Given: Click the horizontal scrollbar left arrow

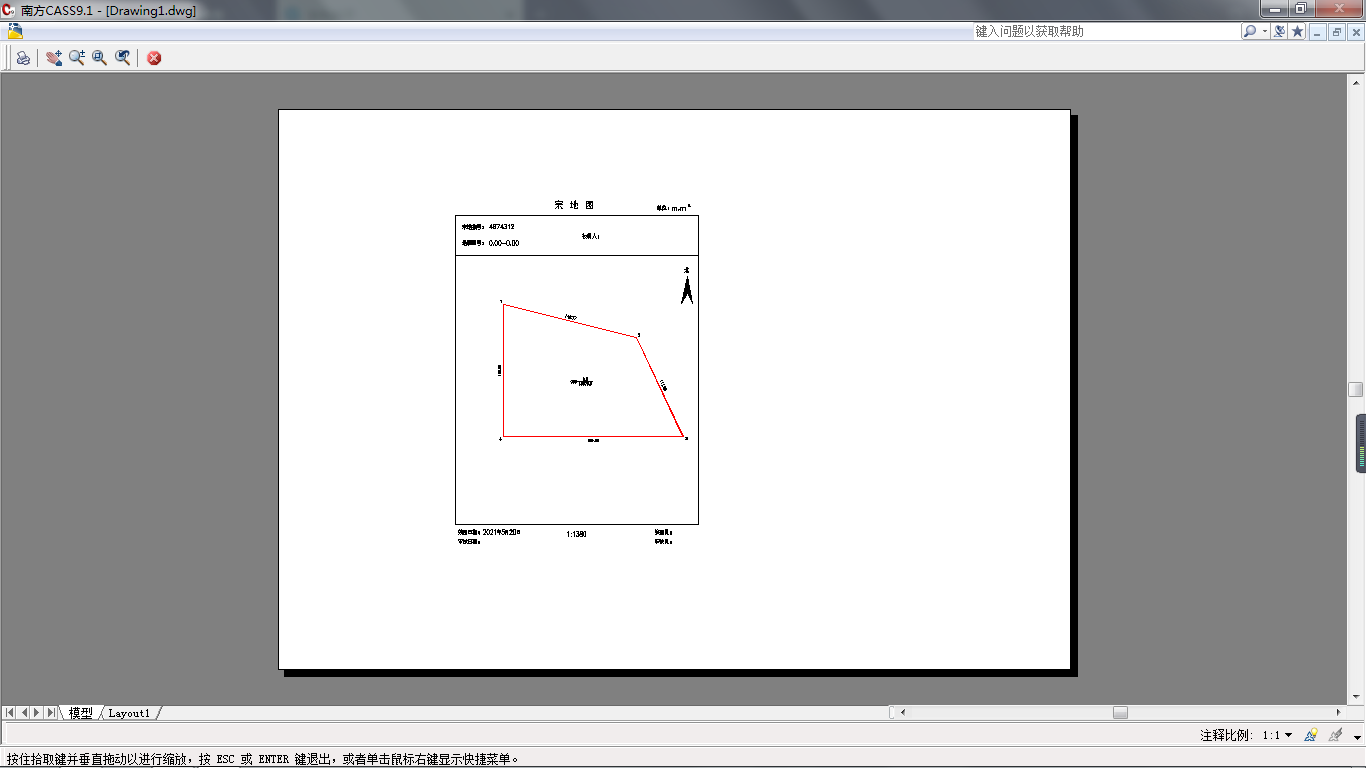Looking at the screenshot, I should [x=903, y=713].
